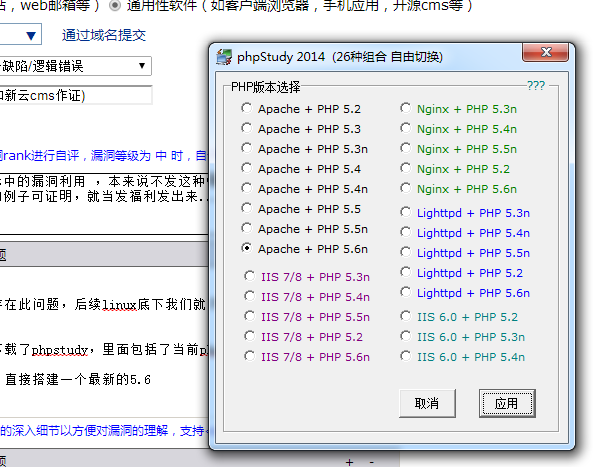Select IIS 6.0 + PHP 5.2
Image resolution: width=616 pixels, height=467 pixels.
tap(405, 317)
